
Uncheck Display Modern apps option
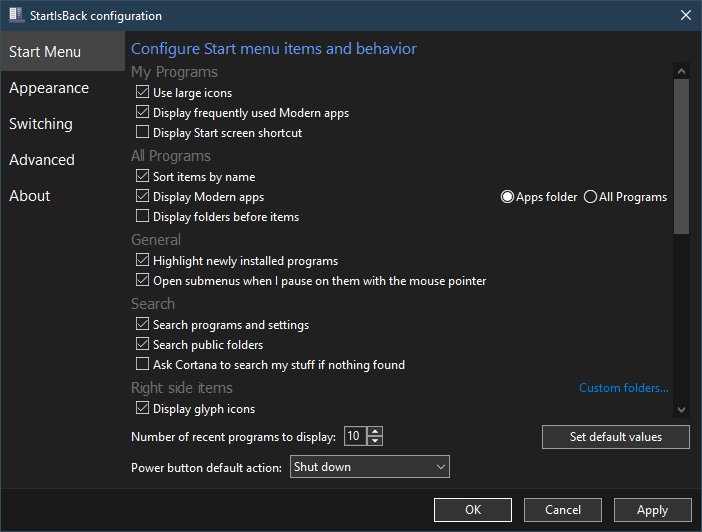pyautogui.click(x=142, y=196)
